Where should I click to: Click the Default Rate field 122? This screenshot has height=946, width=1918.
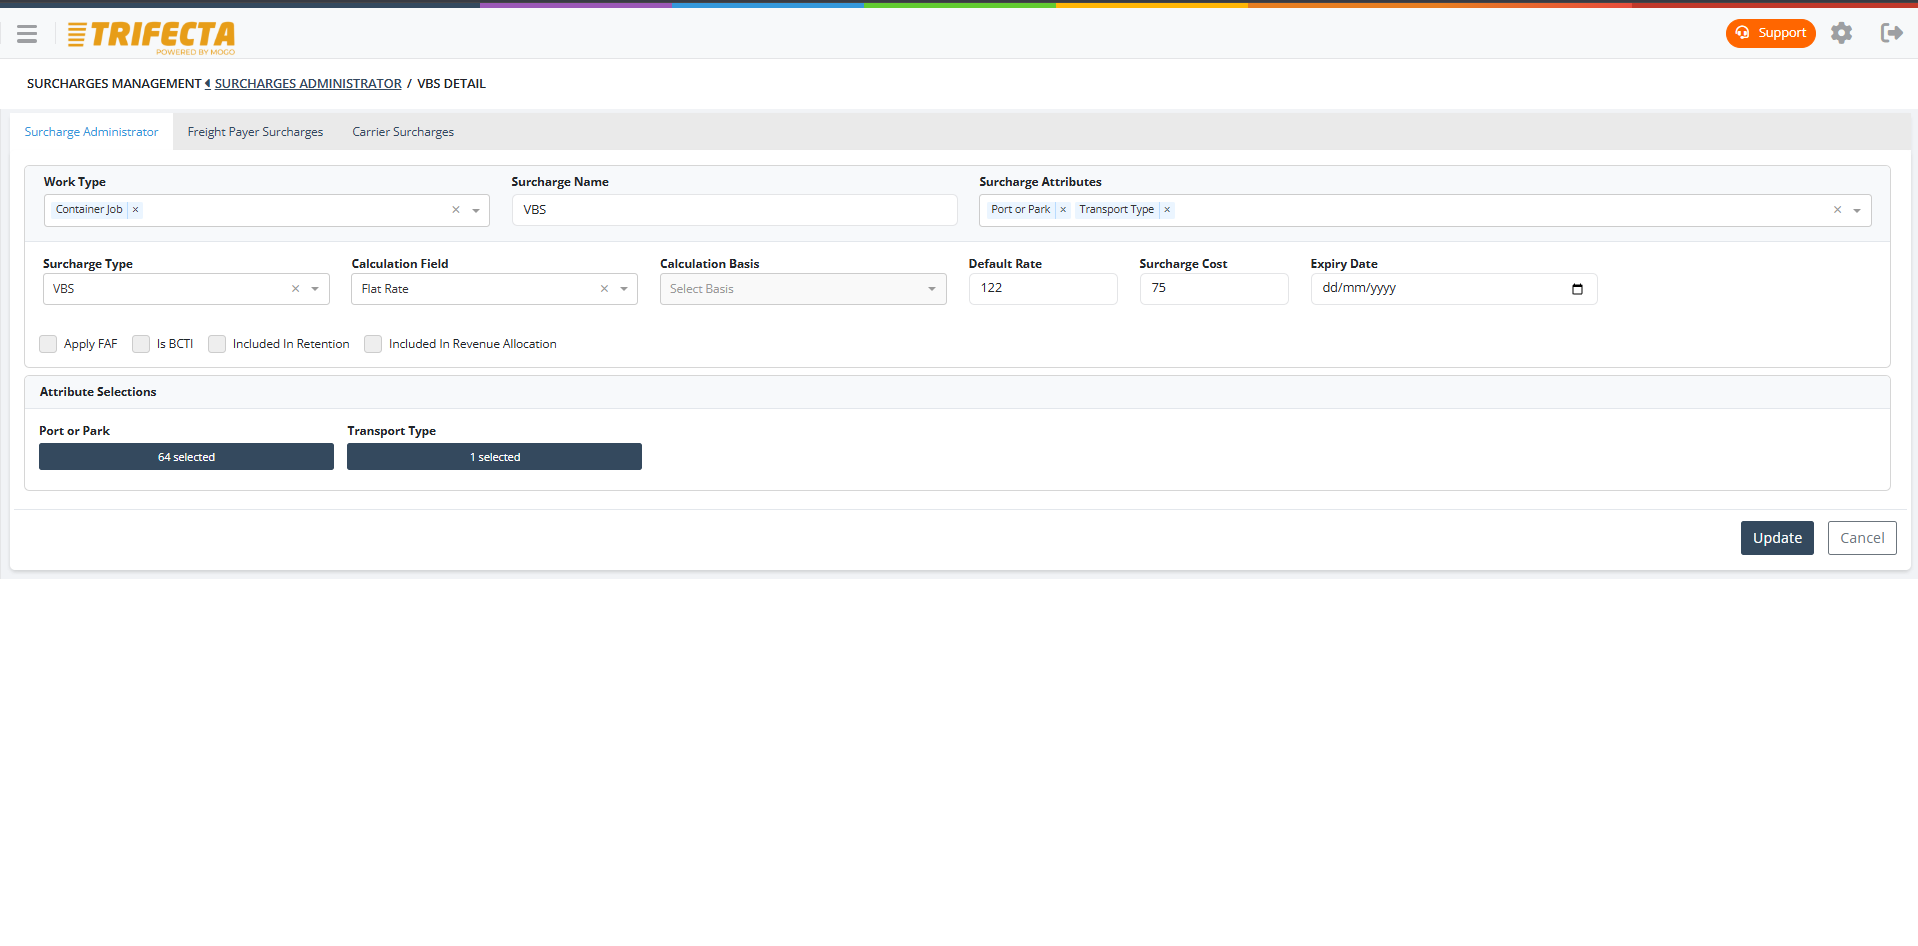[1043, 288]
